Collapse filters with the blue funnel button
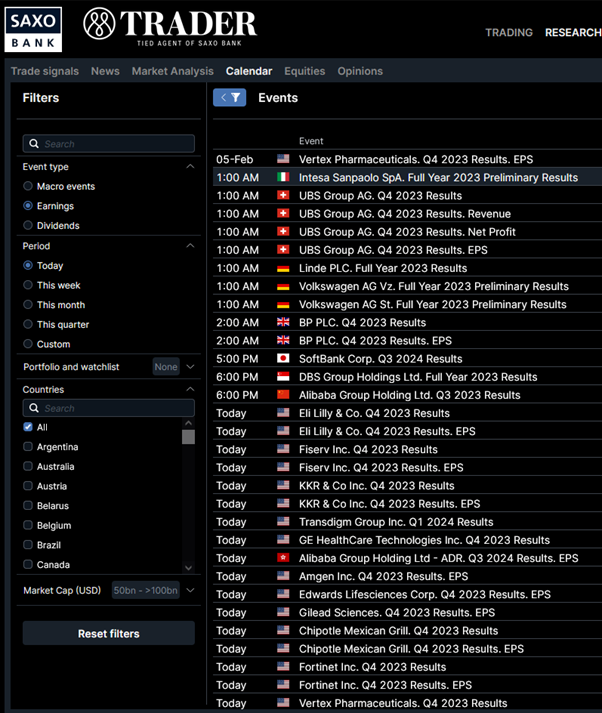 click(230, 97)
